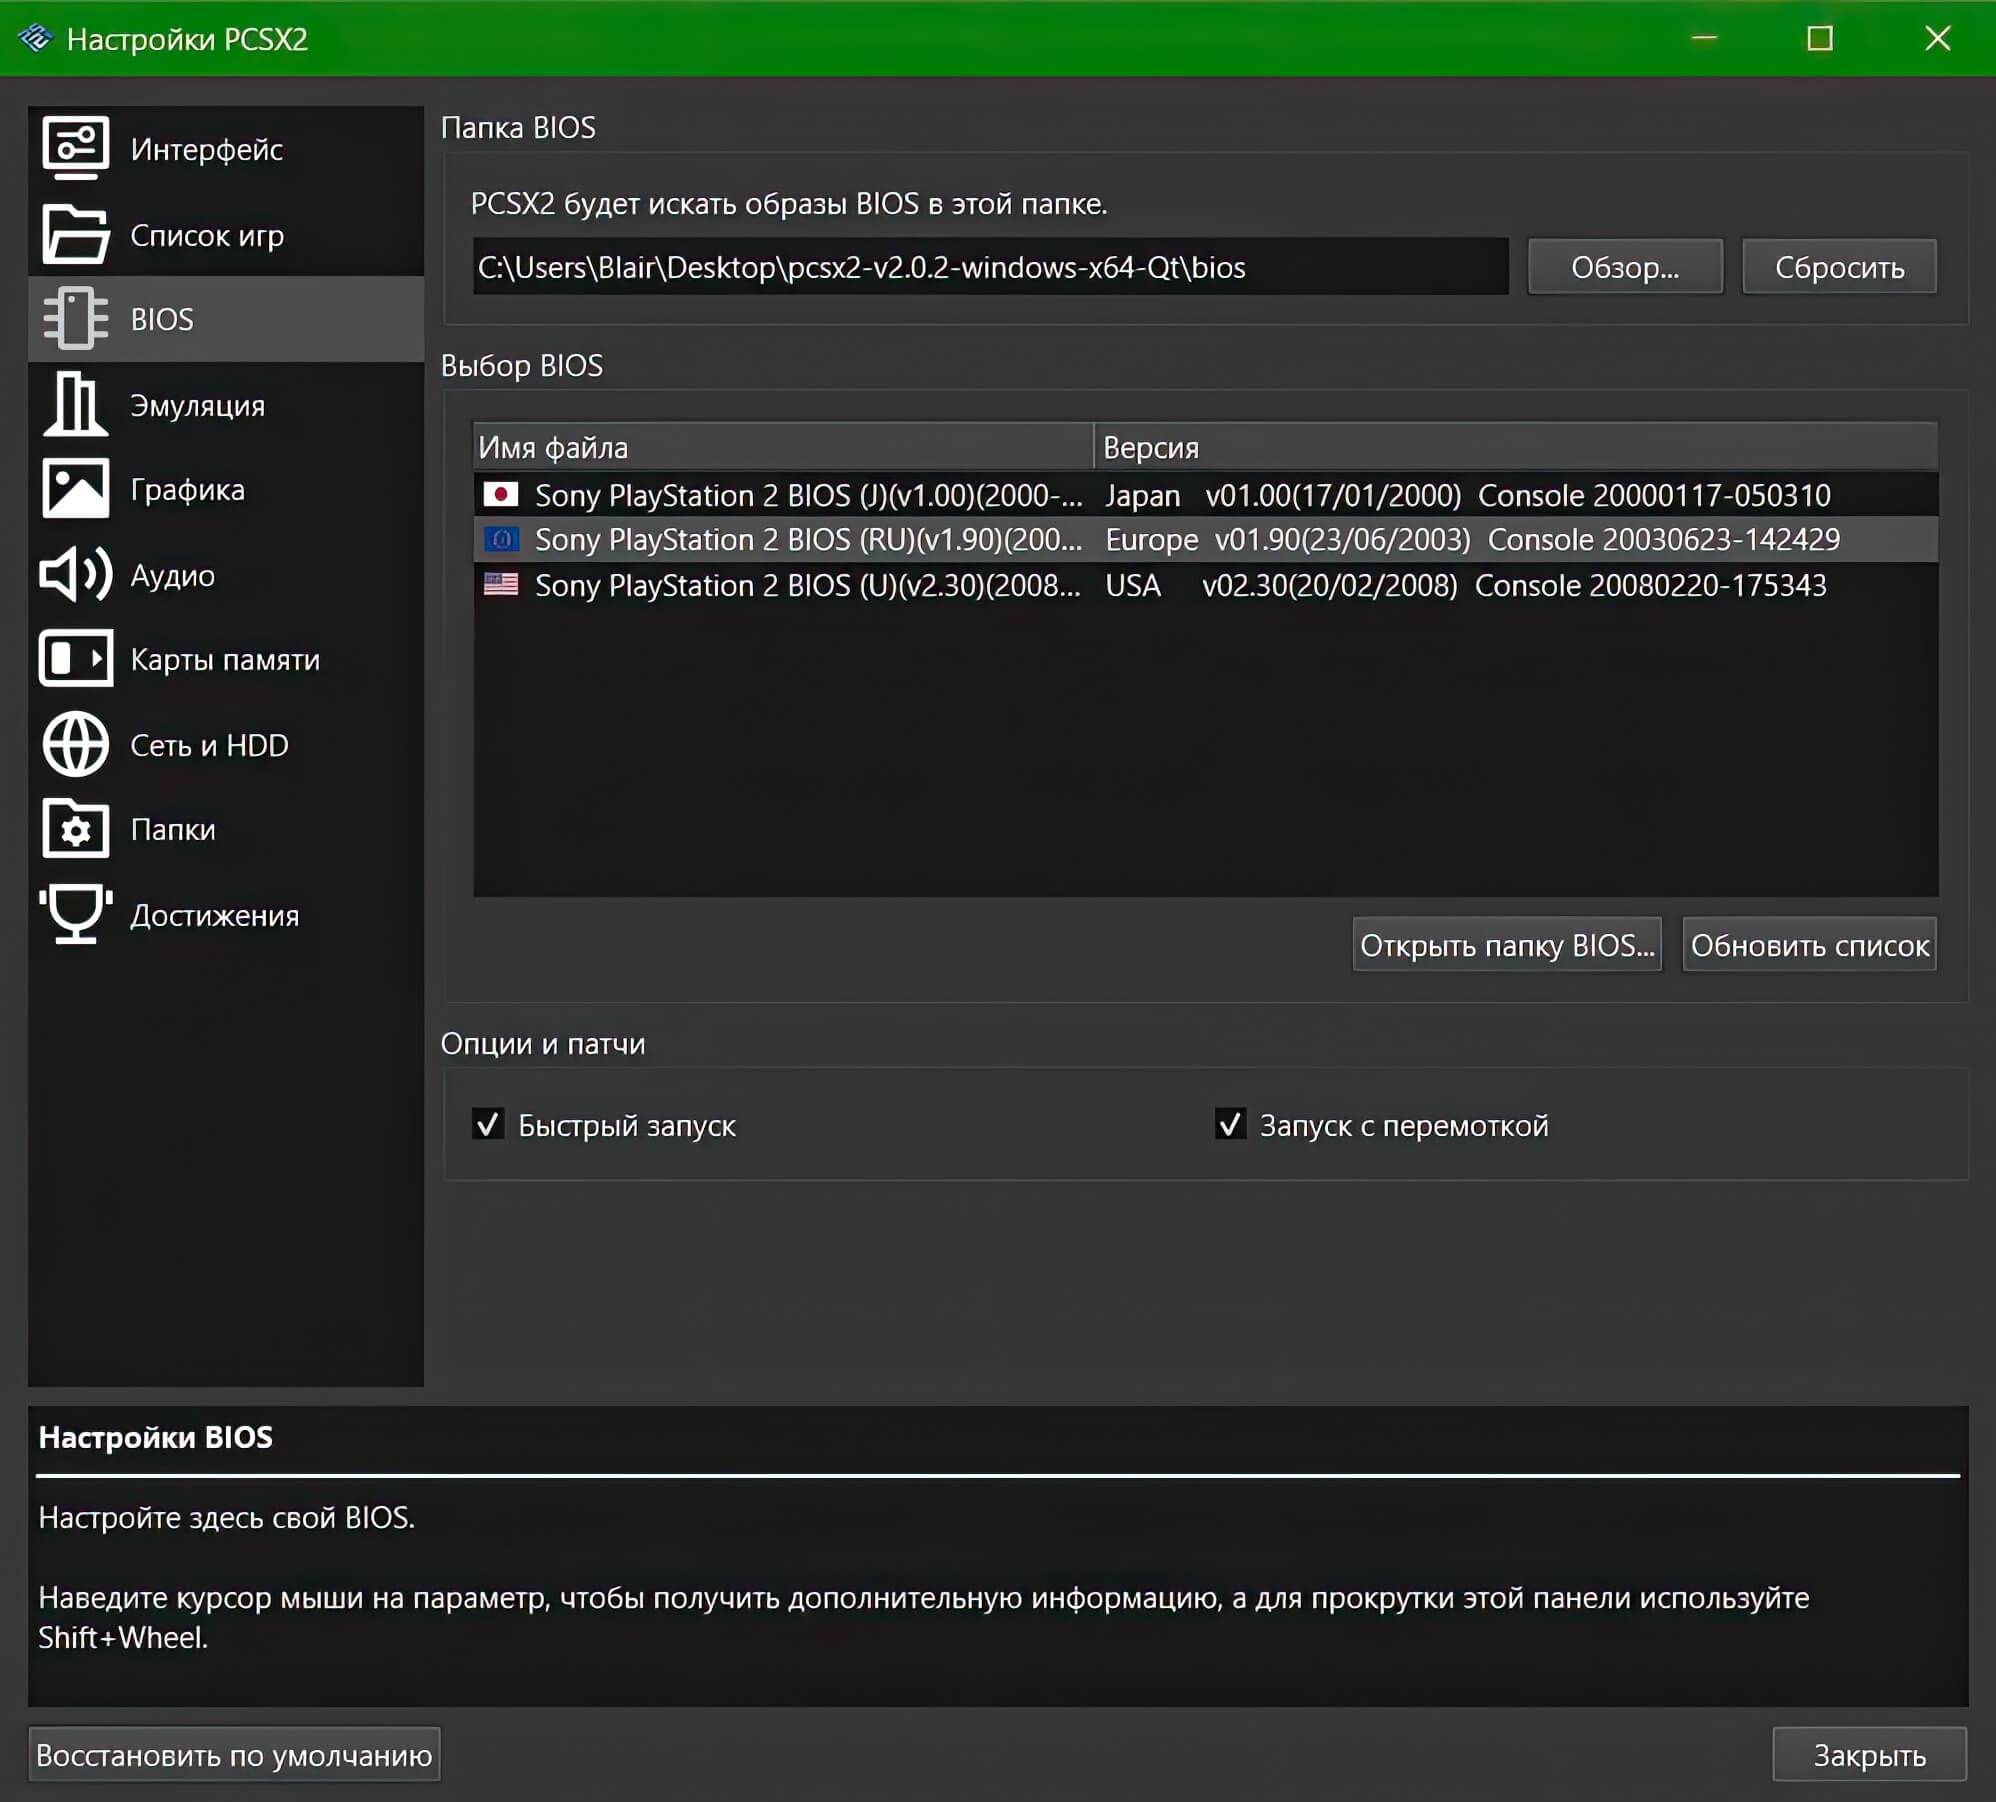Viewport: 1996px width, 1802px height.
Task: Click the Japan flag icon in BIOS list
Action: pyautogui.click(x=501, y=494)
